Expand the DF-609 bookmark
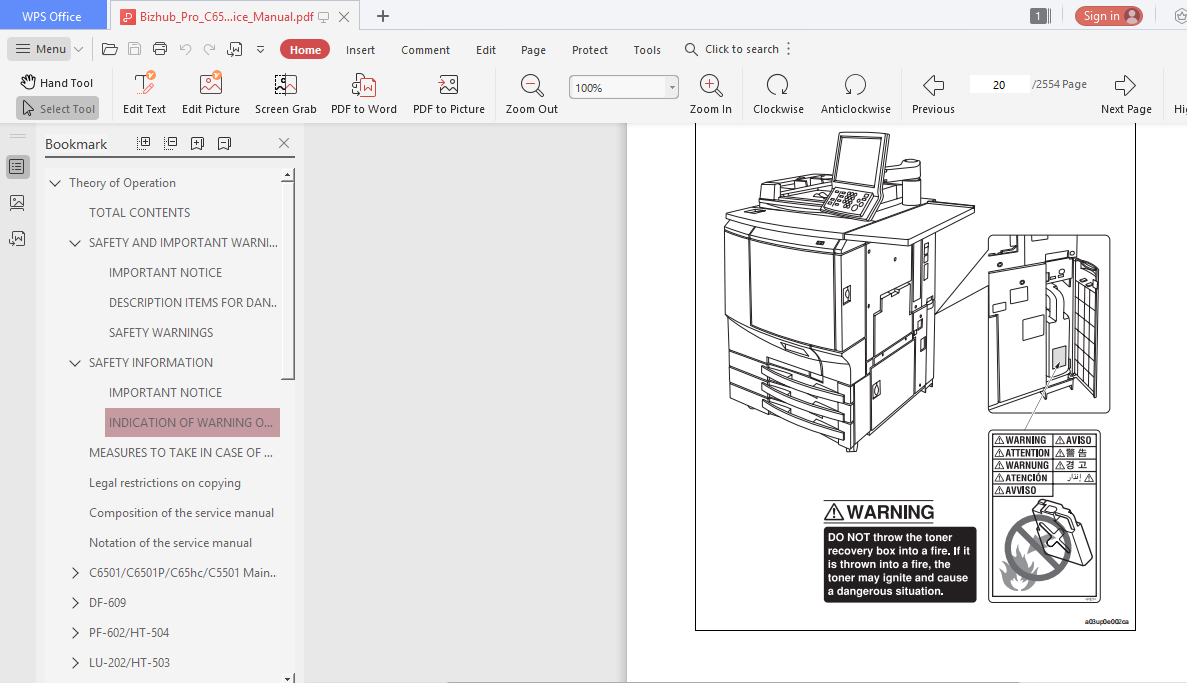The width and height of the screenshot is (1187, 683). [x=75, y=603]
